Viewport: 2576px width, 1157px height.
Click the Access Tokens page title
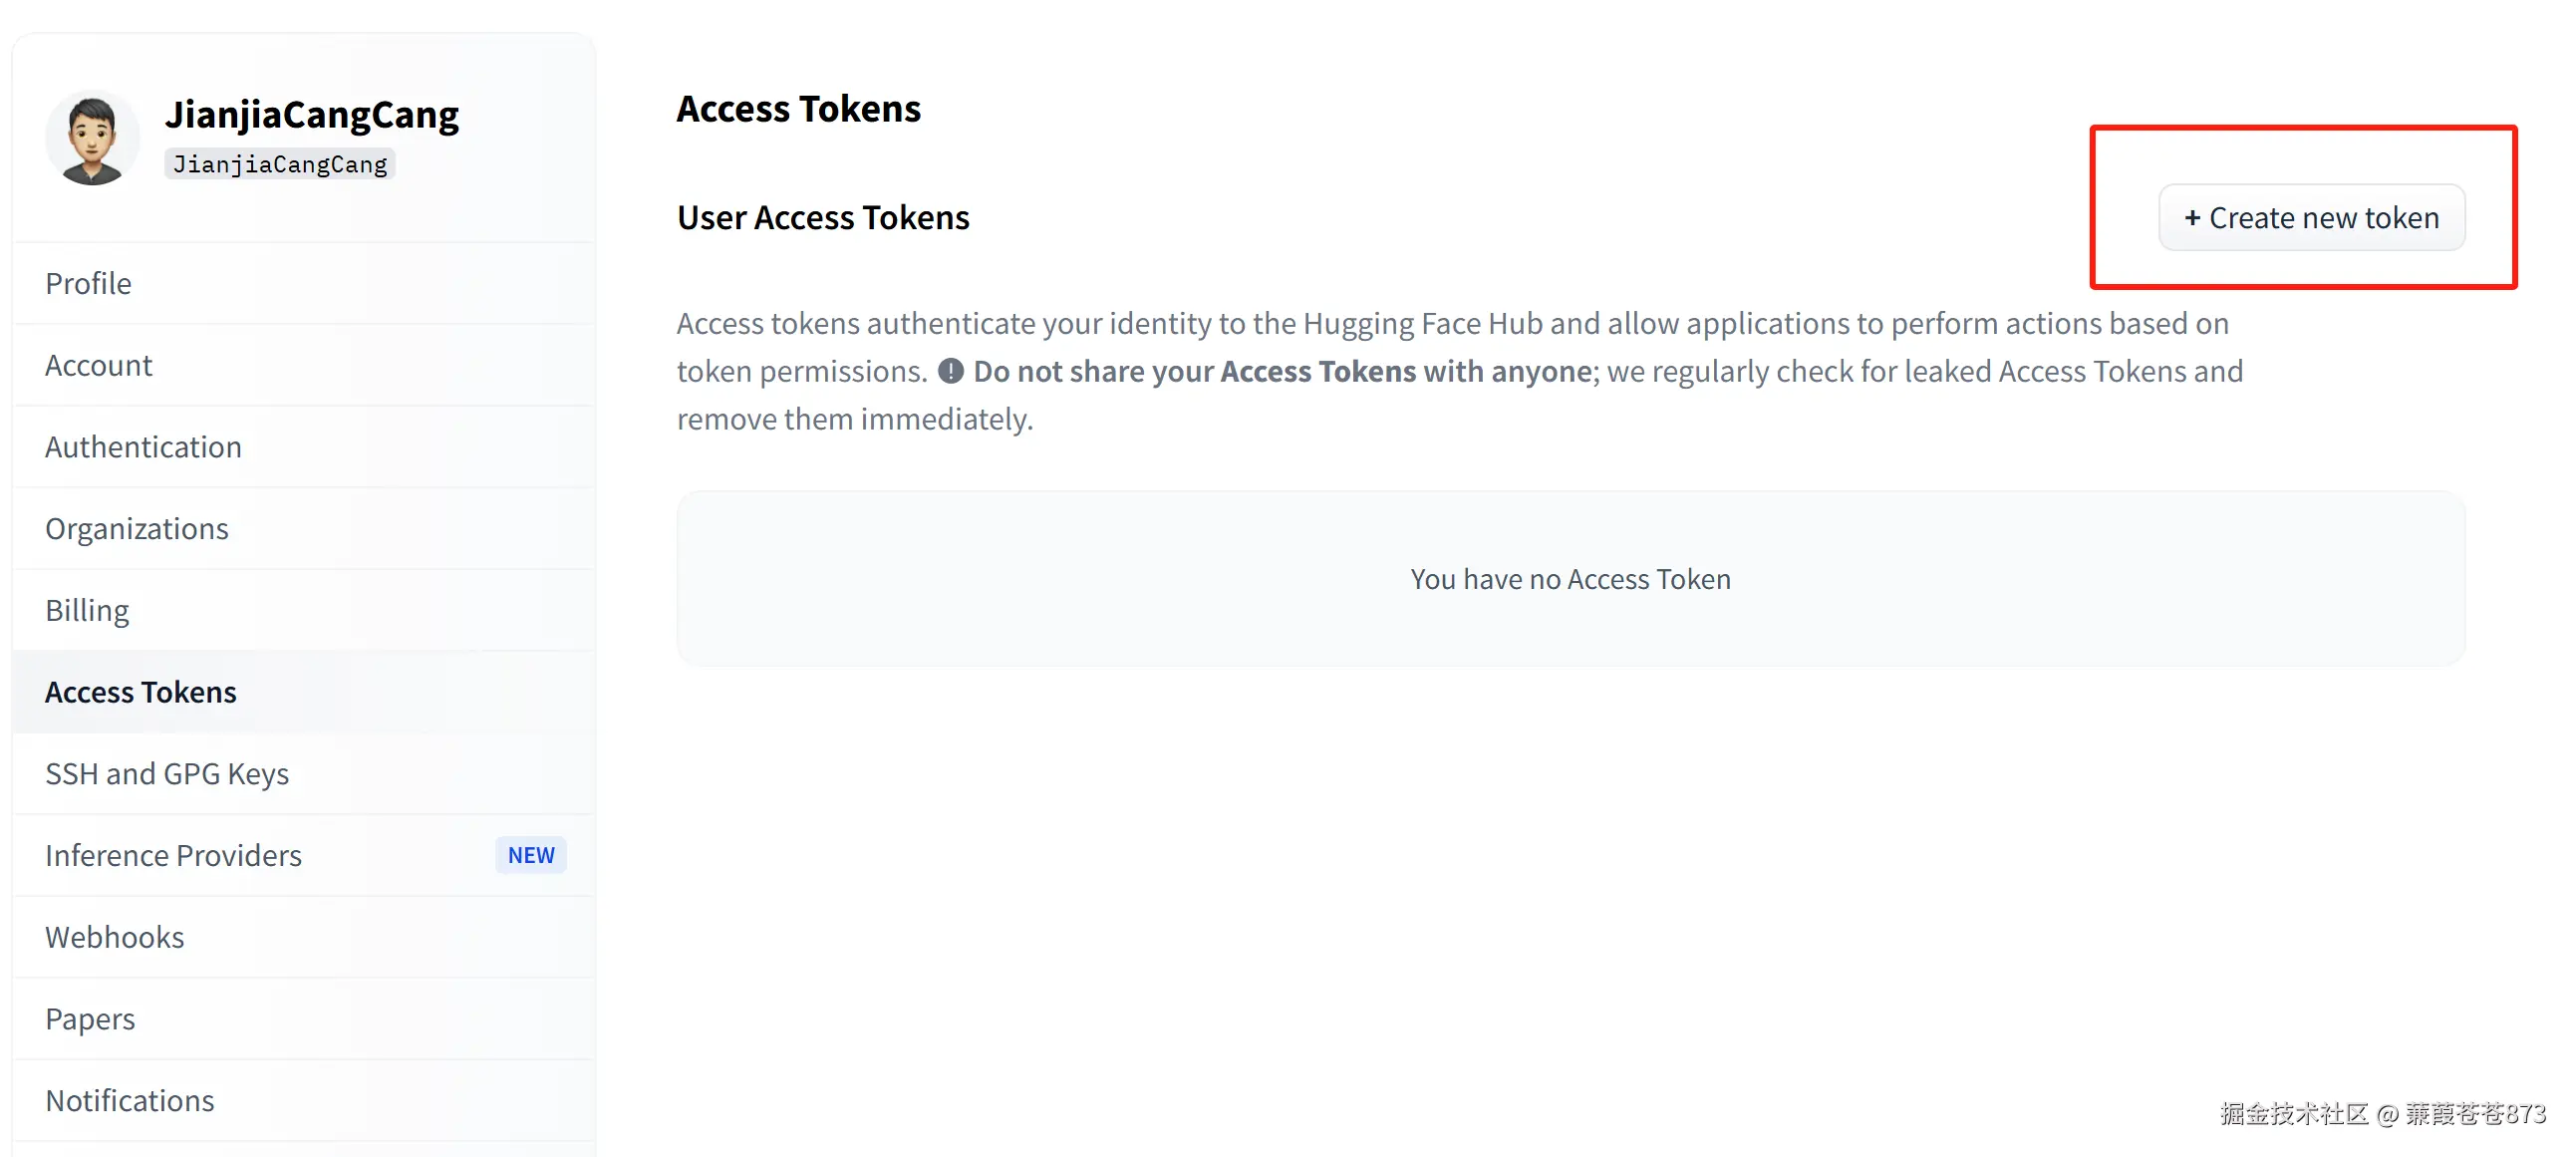click(x=798, y=109)
